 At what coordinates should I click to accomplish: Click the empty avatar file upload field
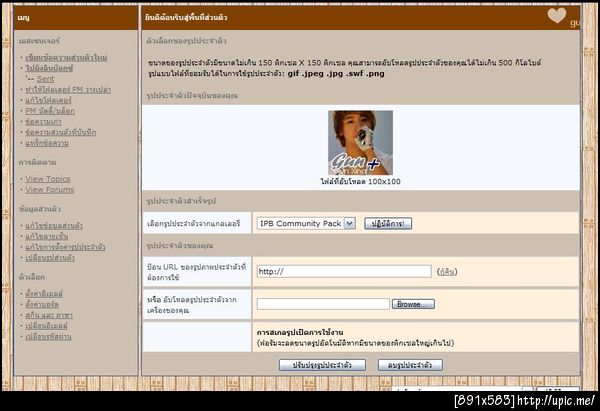tap(323, 304)
